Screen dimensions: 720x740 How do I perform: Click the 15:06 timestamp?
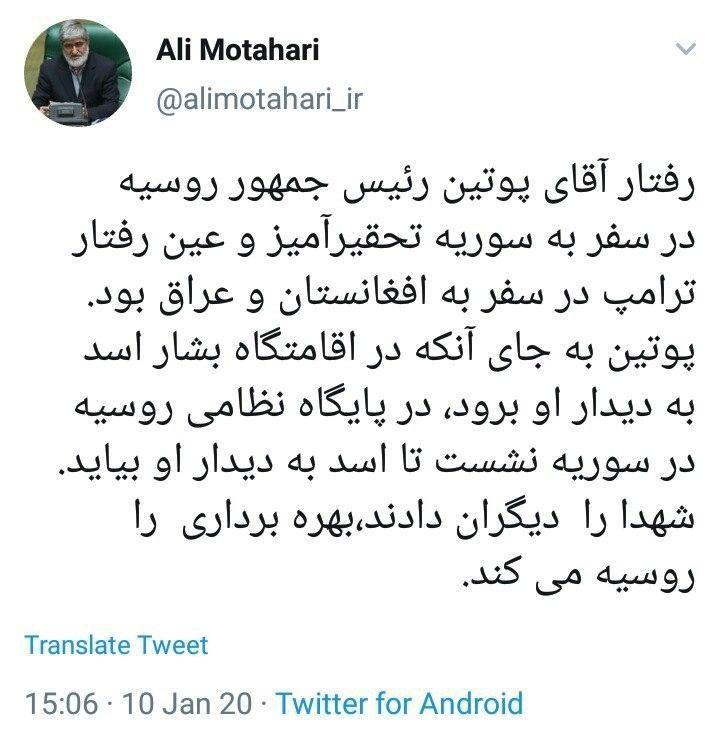62,704
